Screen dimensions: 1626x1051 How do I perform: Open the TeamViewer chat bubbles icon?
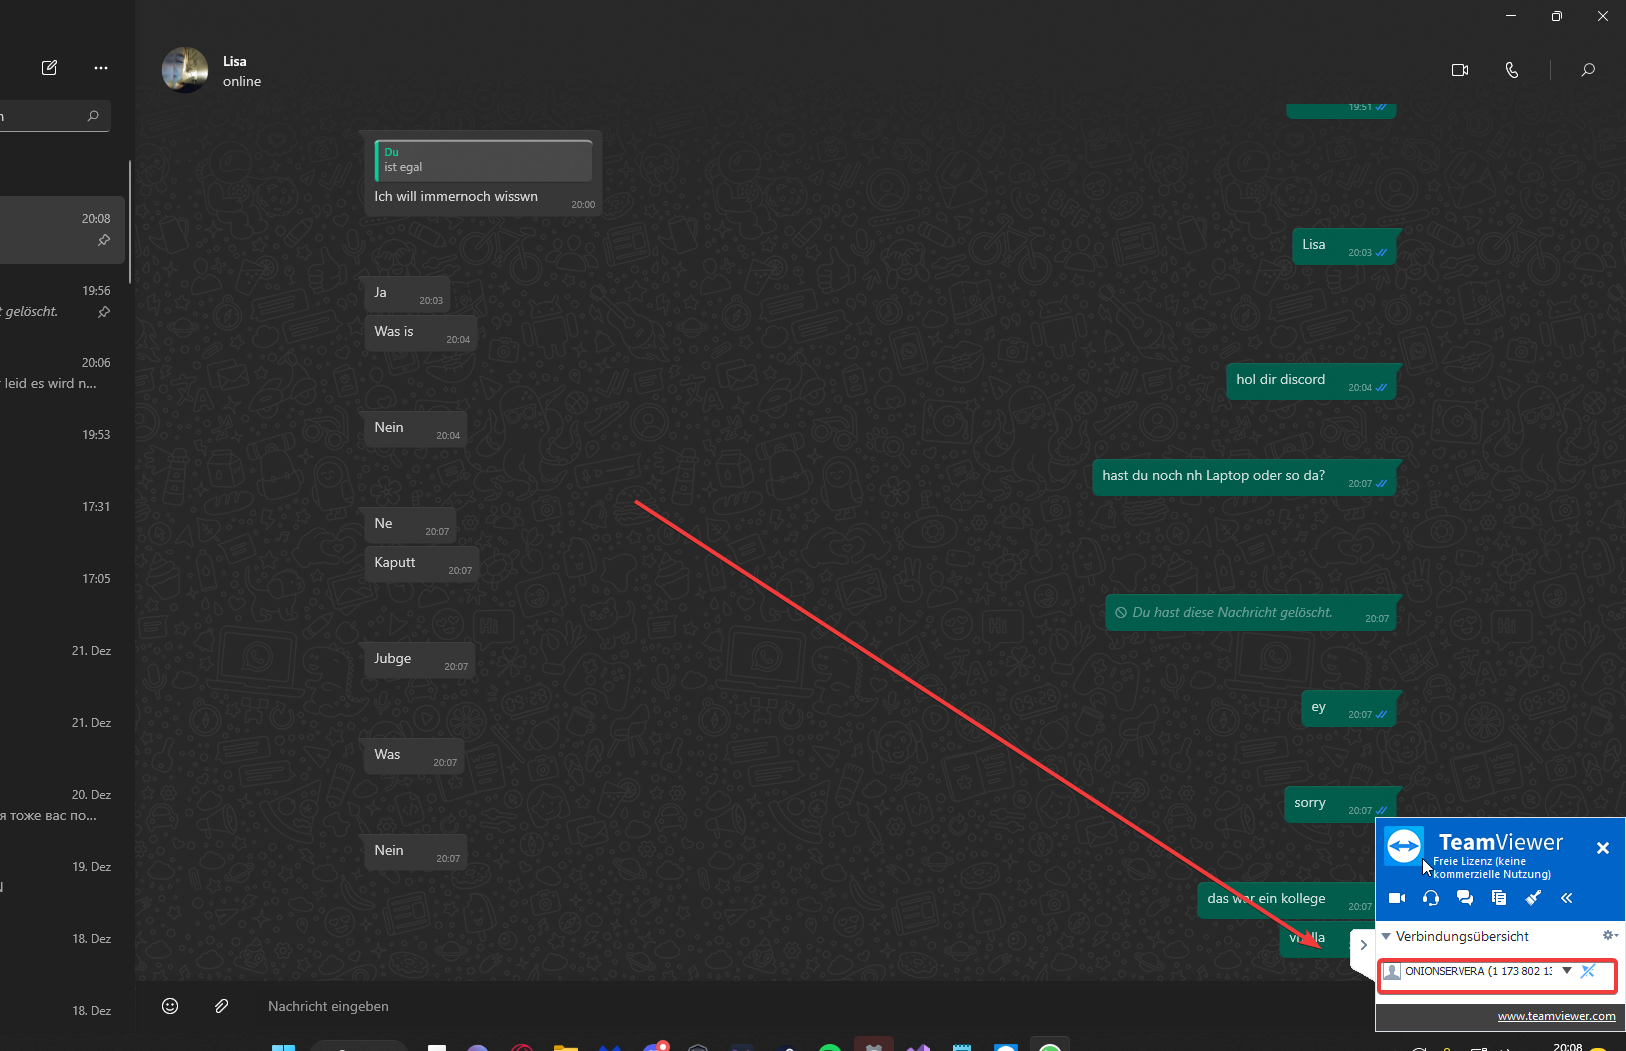[1465, 898]
